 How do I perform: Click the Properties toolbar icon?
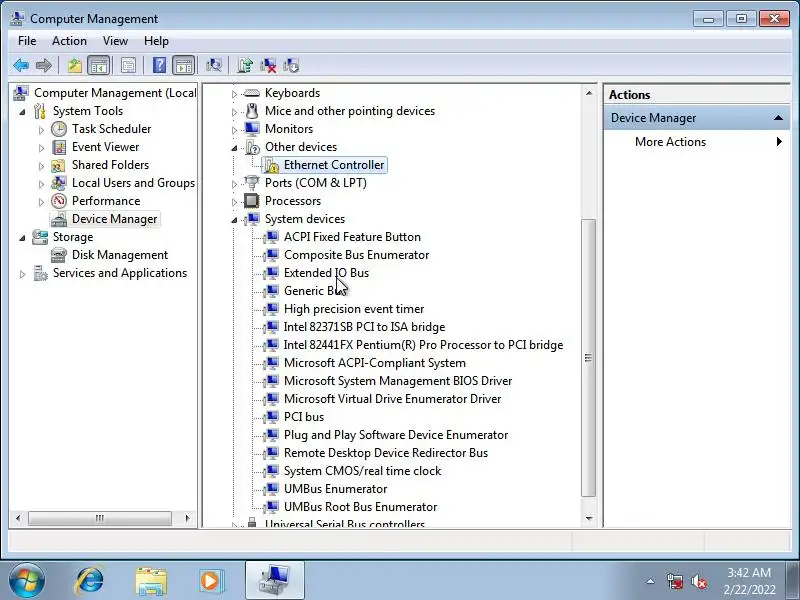tap(129, 65)
